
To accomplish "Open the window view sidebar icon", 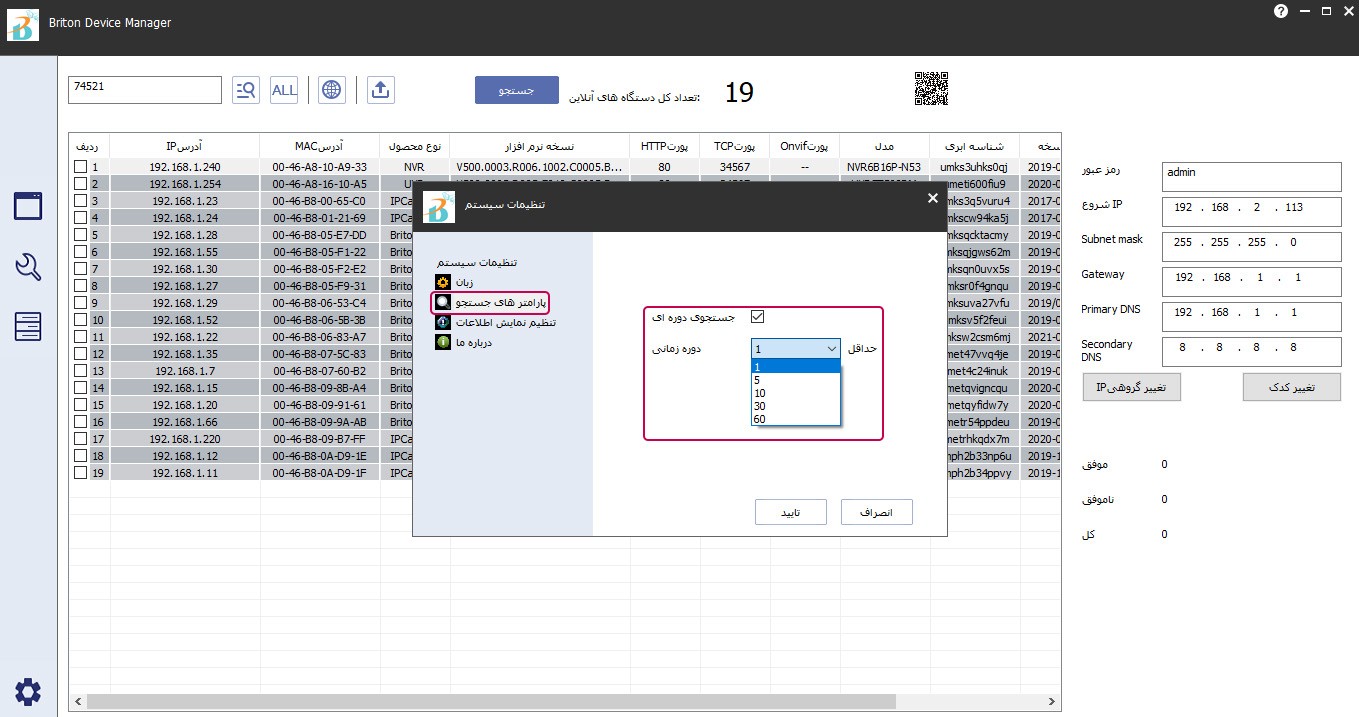I will 28,206.
